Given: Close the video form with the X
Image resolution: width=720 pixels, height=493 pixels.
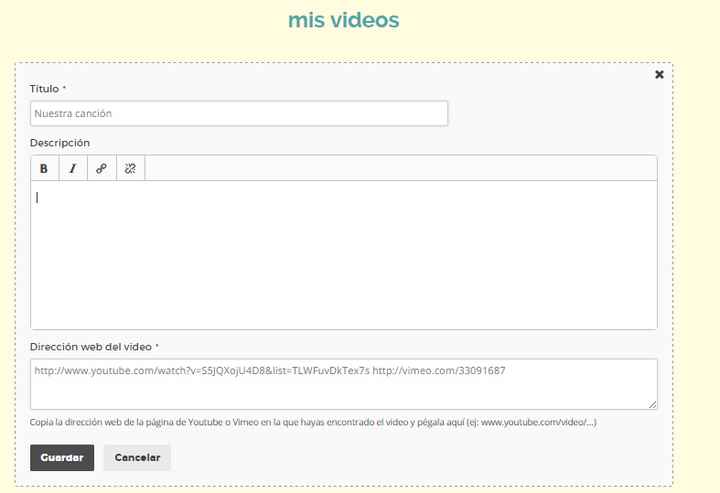Looking at the screenshot, I should coord(659,74).
